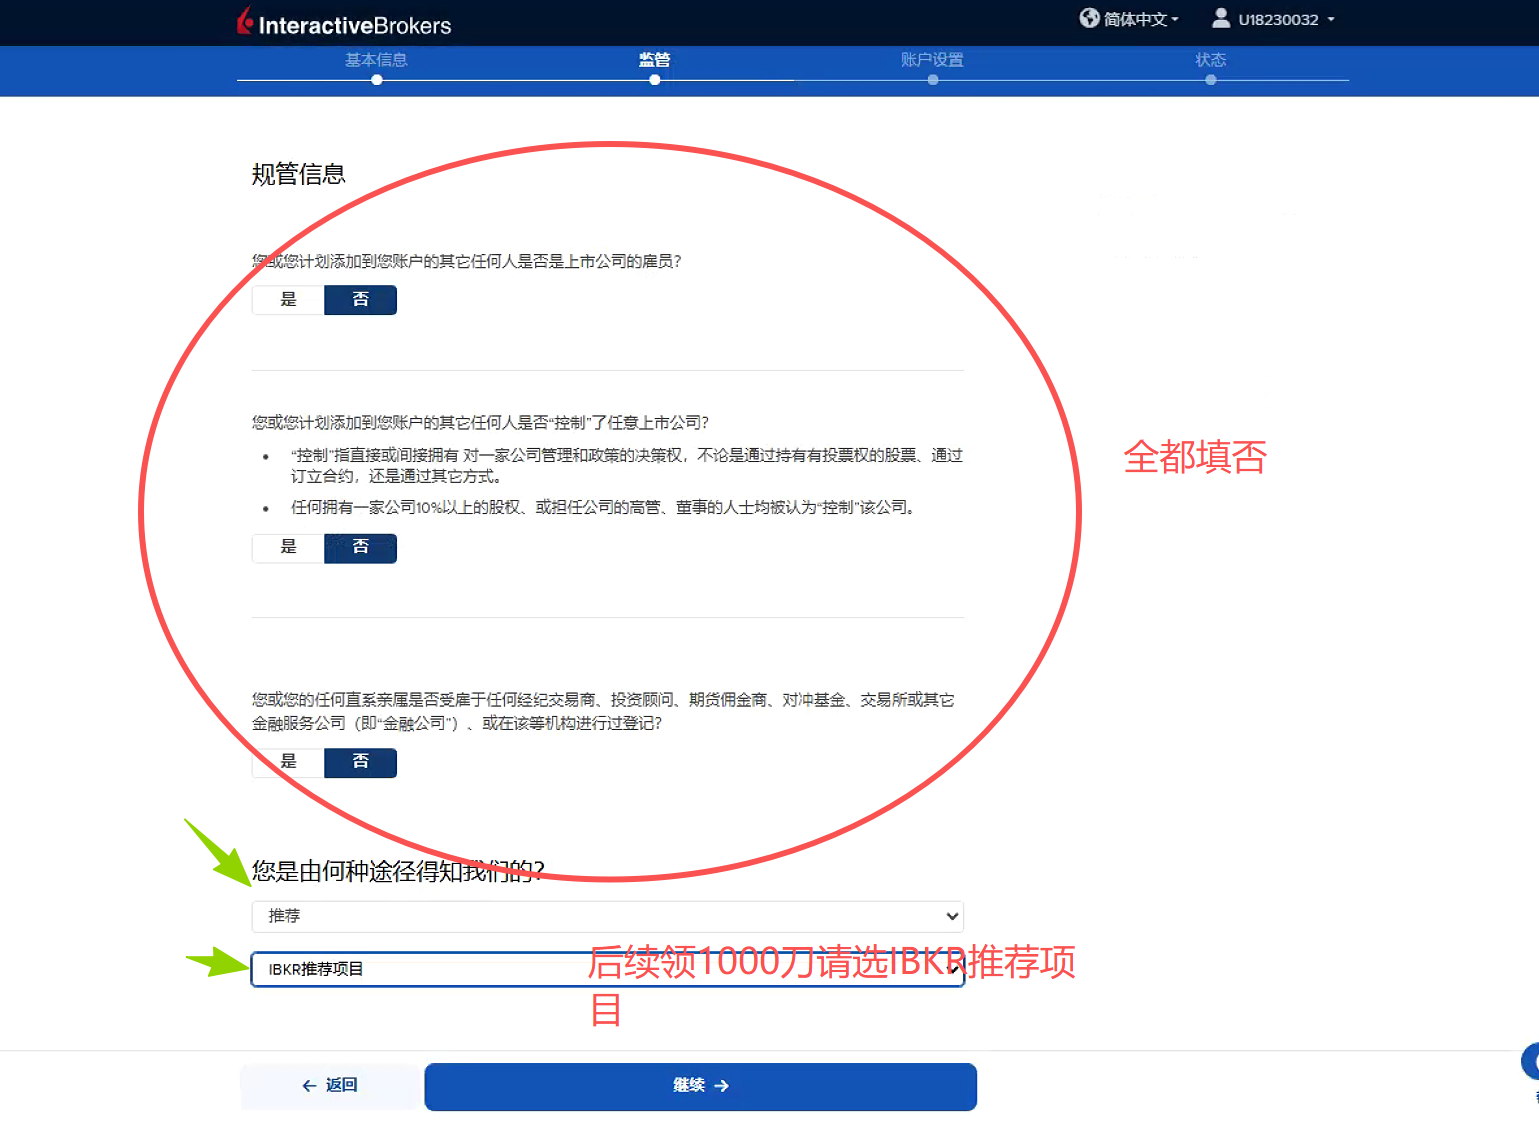Image resolution: width=1539 pixels, height=1140 pixels.
Task: Select 否 for public company employee question
Action: pyautogui.click(x=360, y=300)
